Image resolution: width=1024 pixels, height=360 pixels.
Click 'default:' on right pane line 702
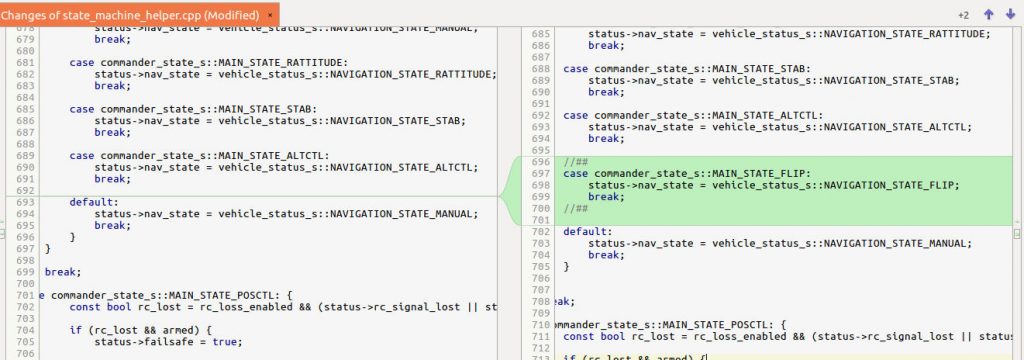(x=587, y=232)
